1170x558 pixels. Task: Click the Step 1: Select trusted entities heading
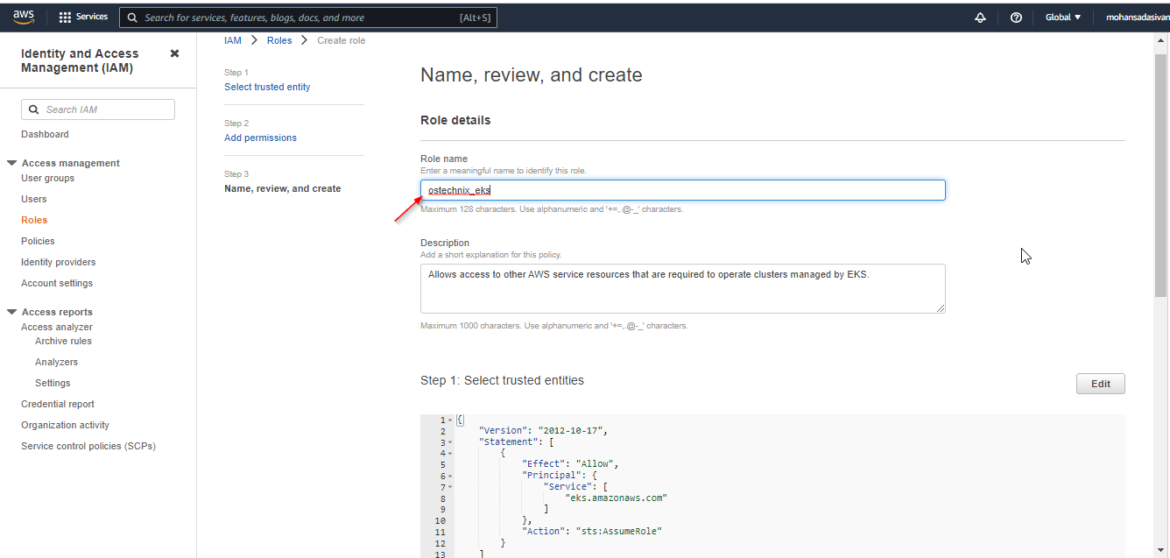tap(502, 380)
